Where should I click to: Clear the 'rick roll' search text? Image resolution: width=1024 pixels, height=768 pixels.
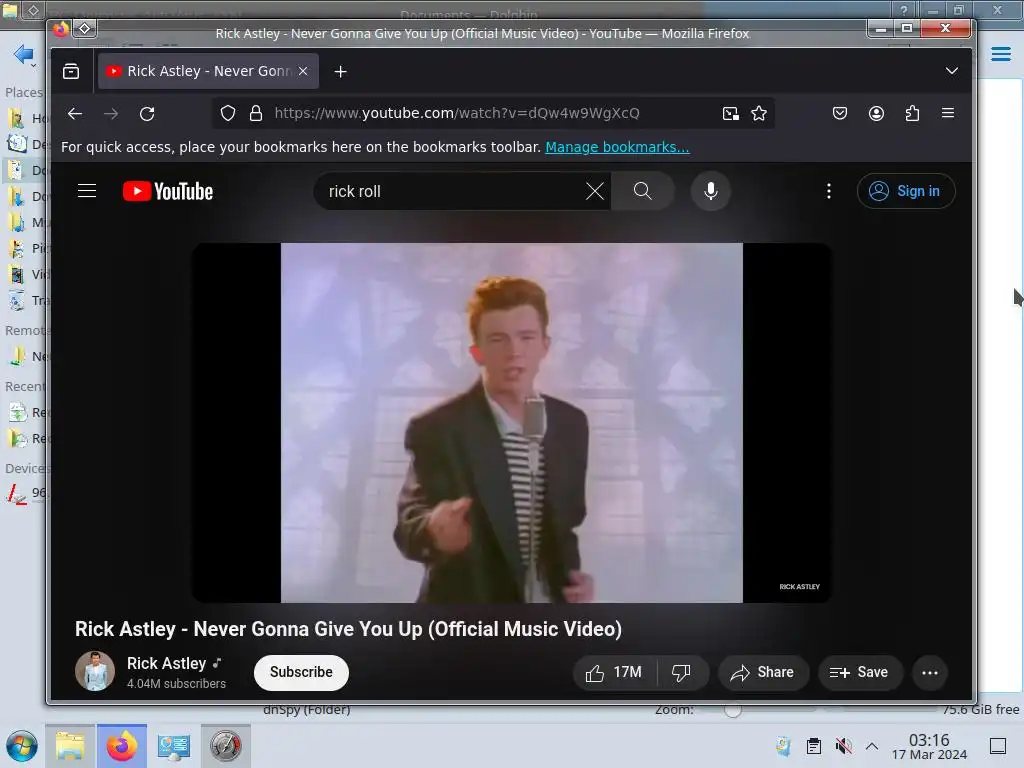[x=594, y=191]
